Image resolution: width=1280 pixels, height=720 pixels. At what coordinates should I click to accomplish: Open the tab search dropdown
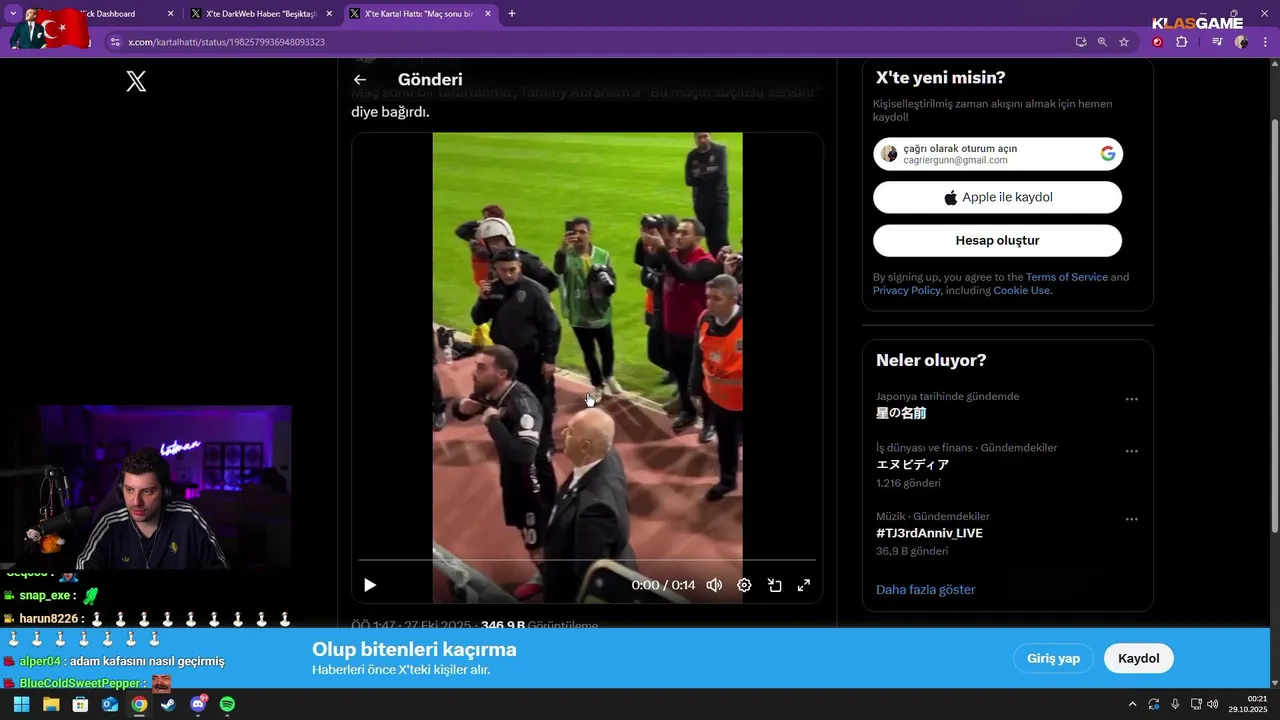pos(13,14)
